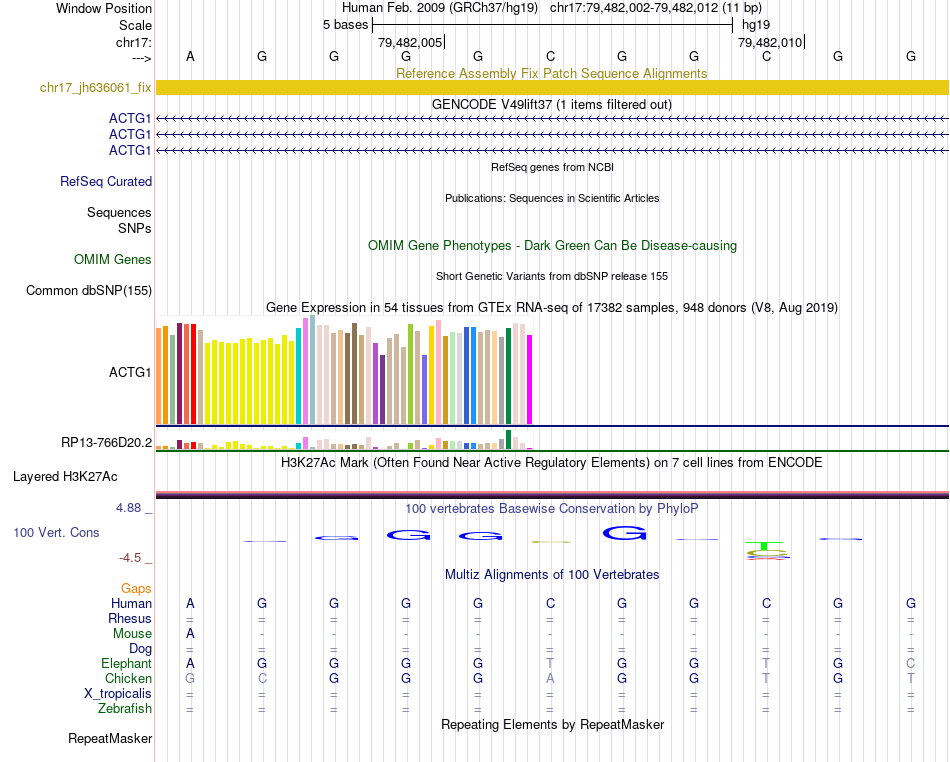This screenshot has height=762, width=950.
Task: Select the yellow fix patch alignment bar
Action: click(x=552, y=88)
